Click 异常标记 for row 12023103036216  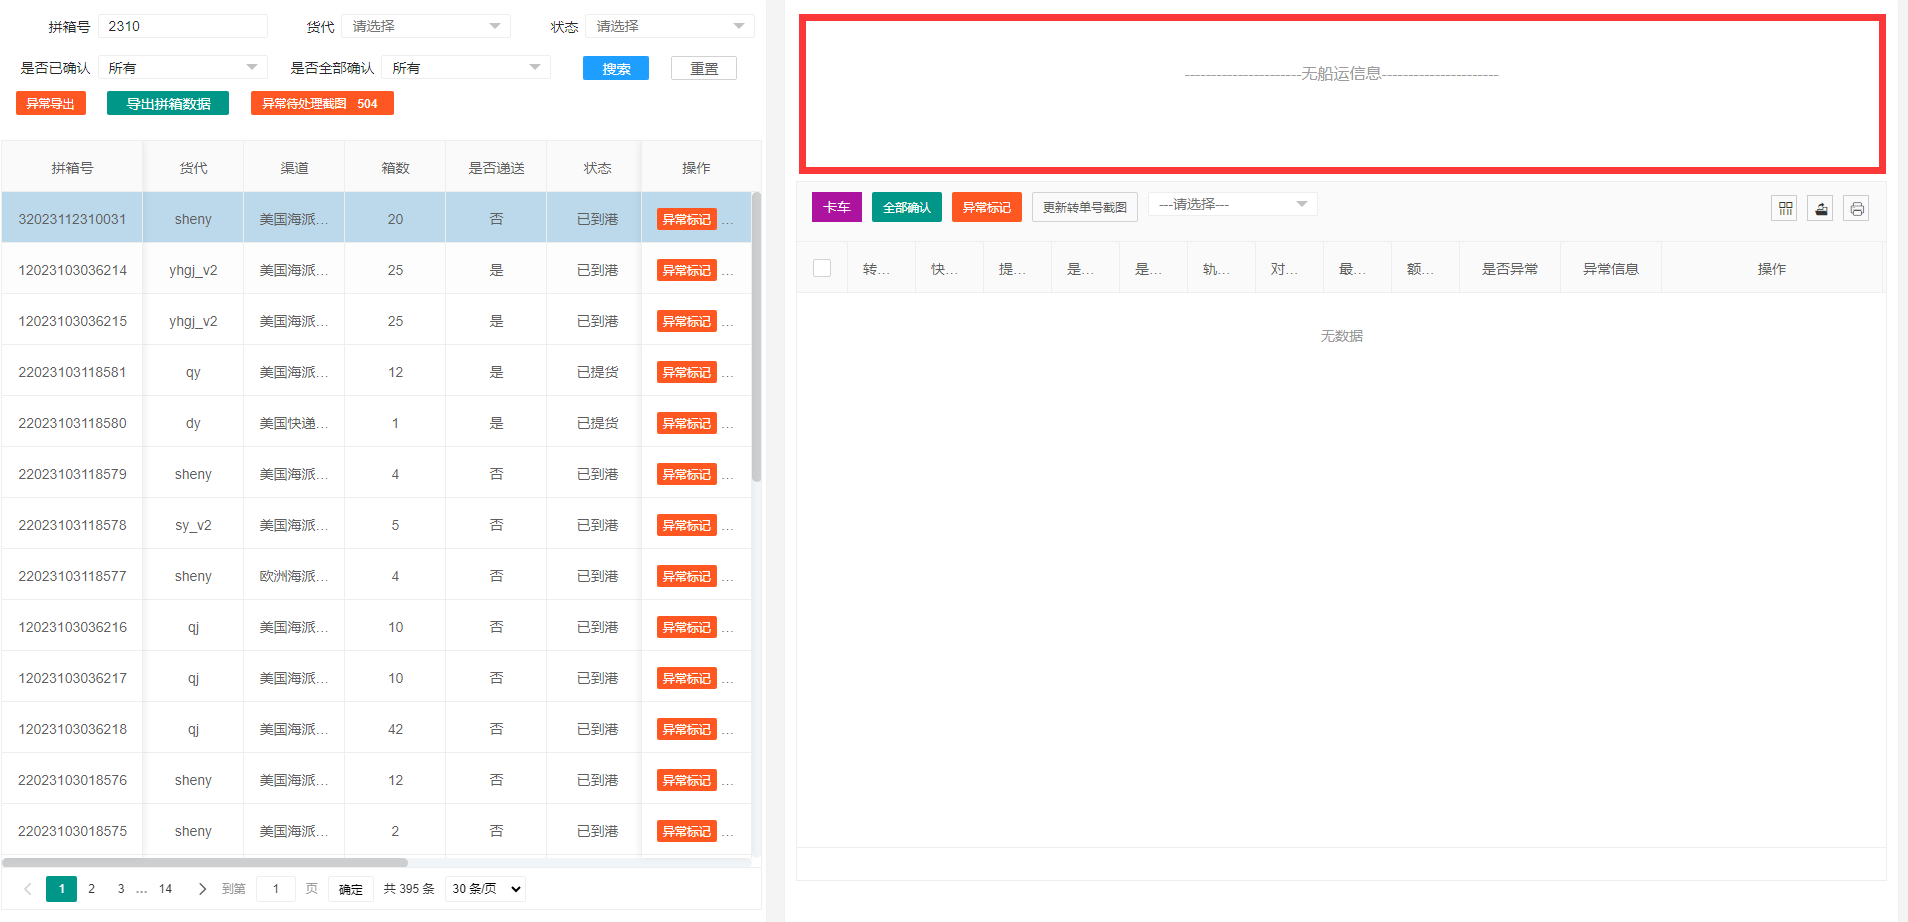click(687, 627)
